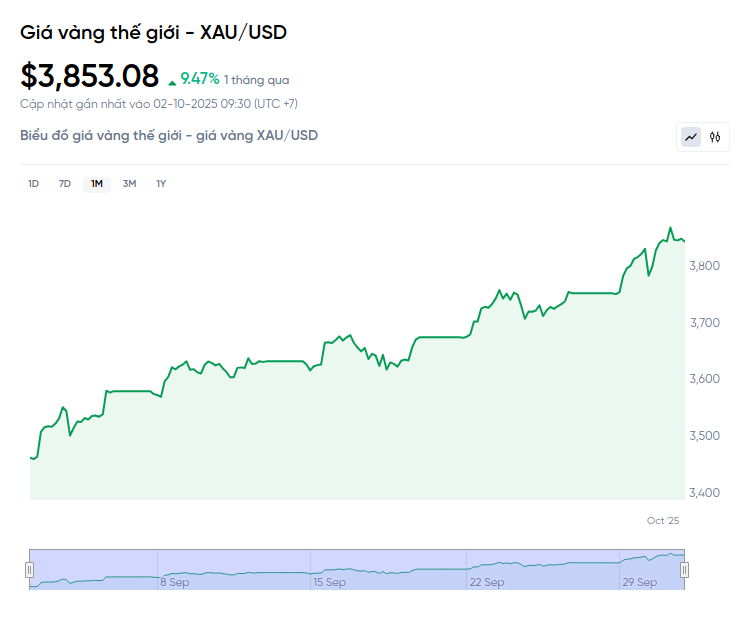The image size is (750, 634).
Task: Click 8 Sep in the range navigator
Action: (x=175, y=582)
